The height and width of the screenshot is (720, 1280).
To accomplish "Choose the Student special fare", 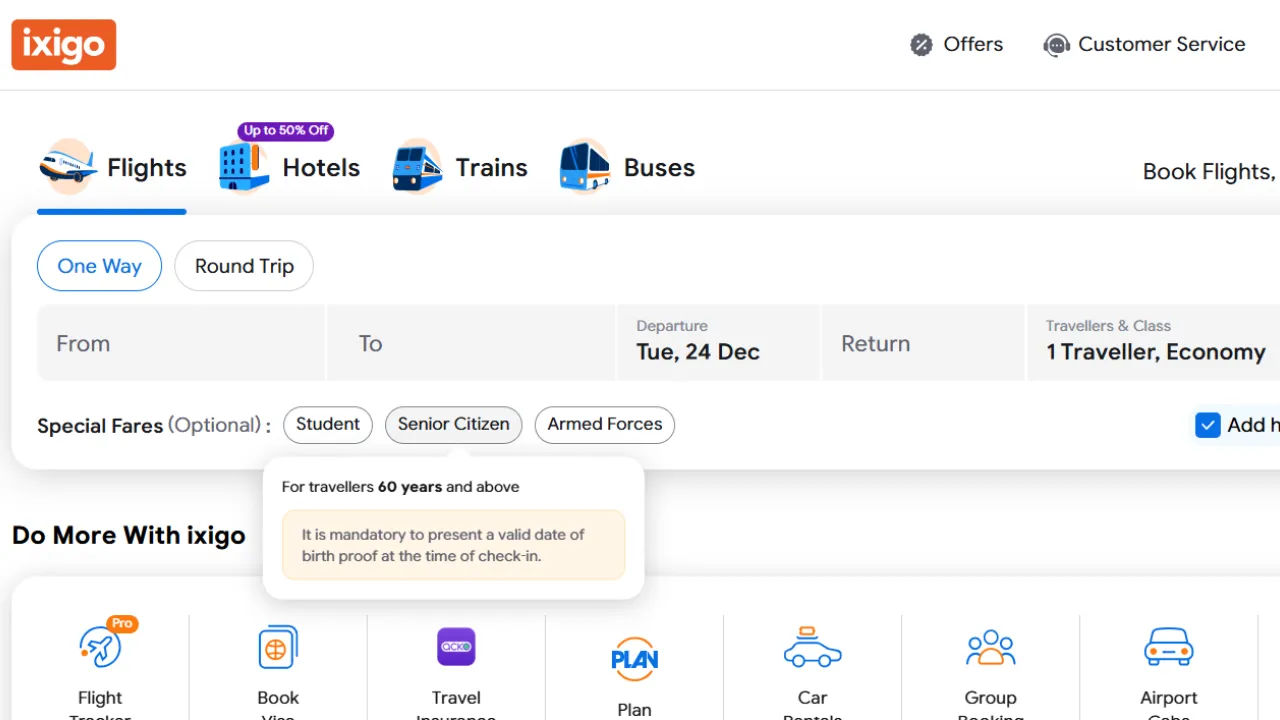I will coord(328,425).
